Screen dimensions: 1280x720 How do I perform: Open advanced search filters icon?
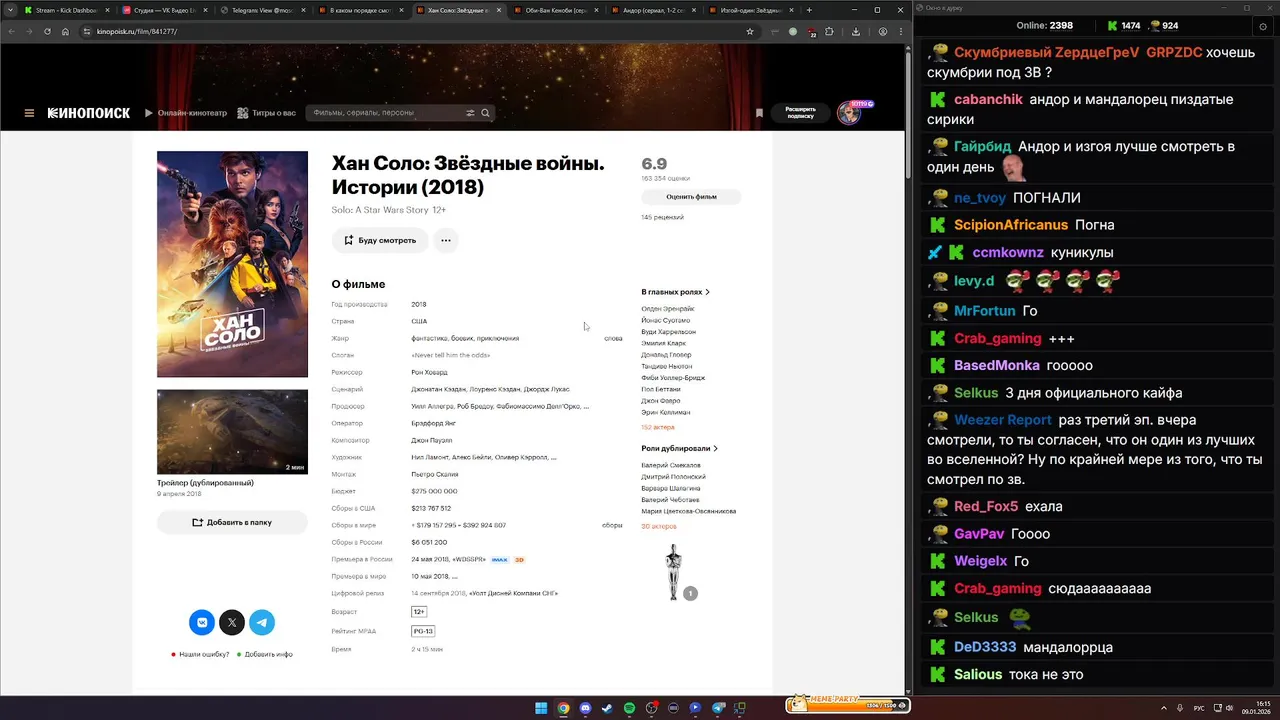point(471,113)
